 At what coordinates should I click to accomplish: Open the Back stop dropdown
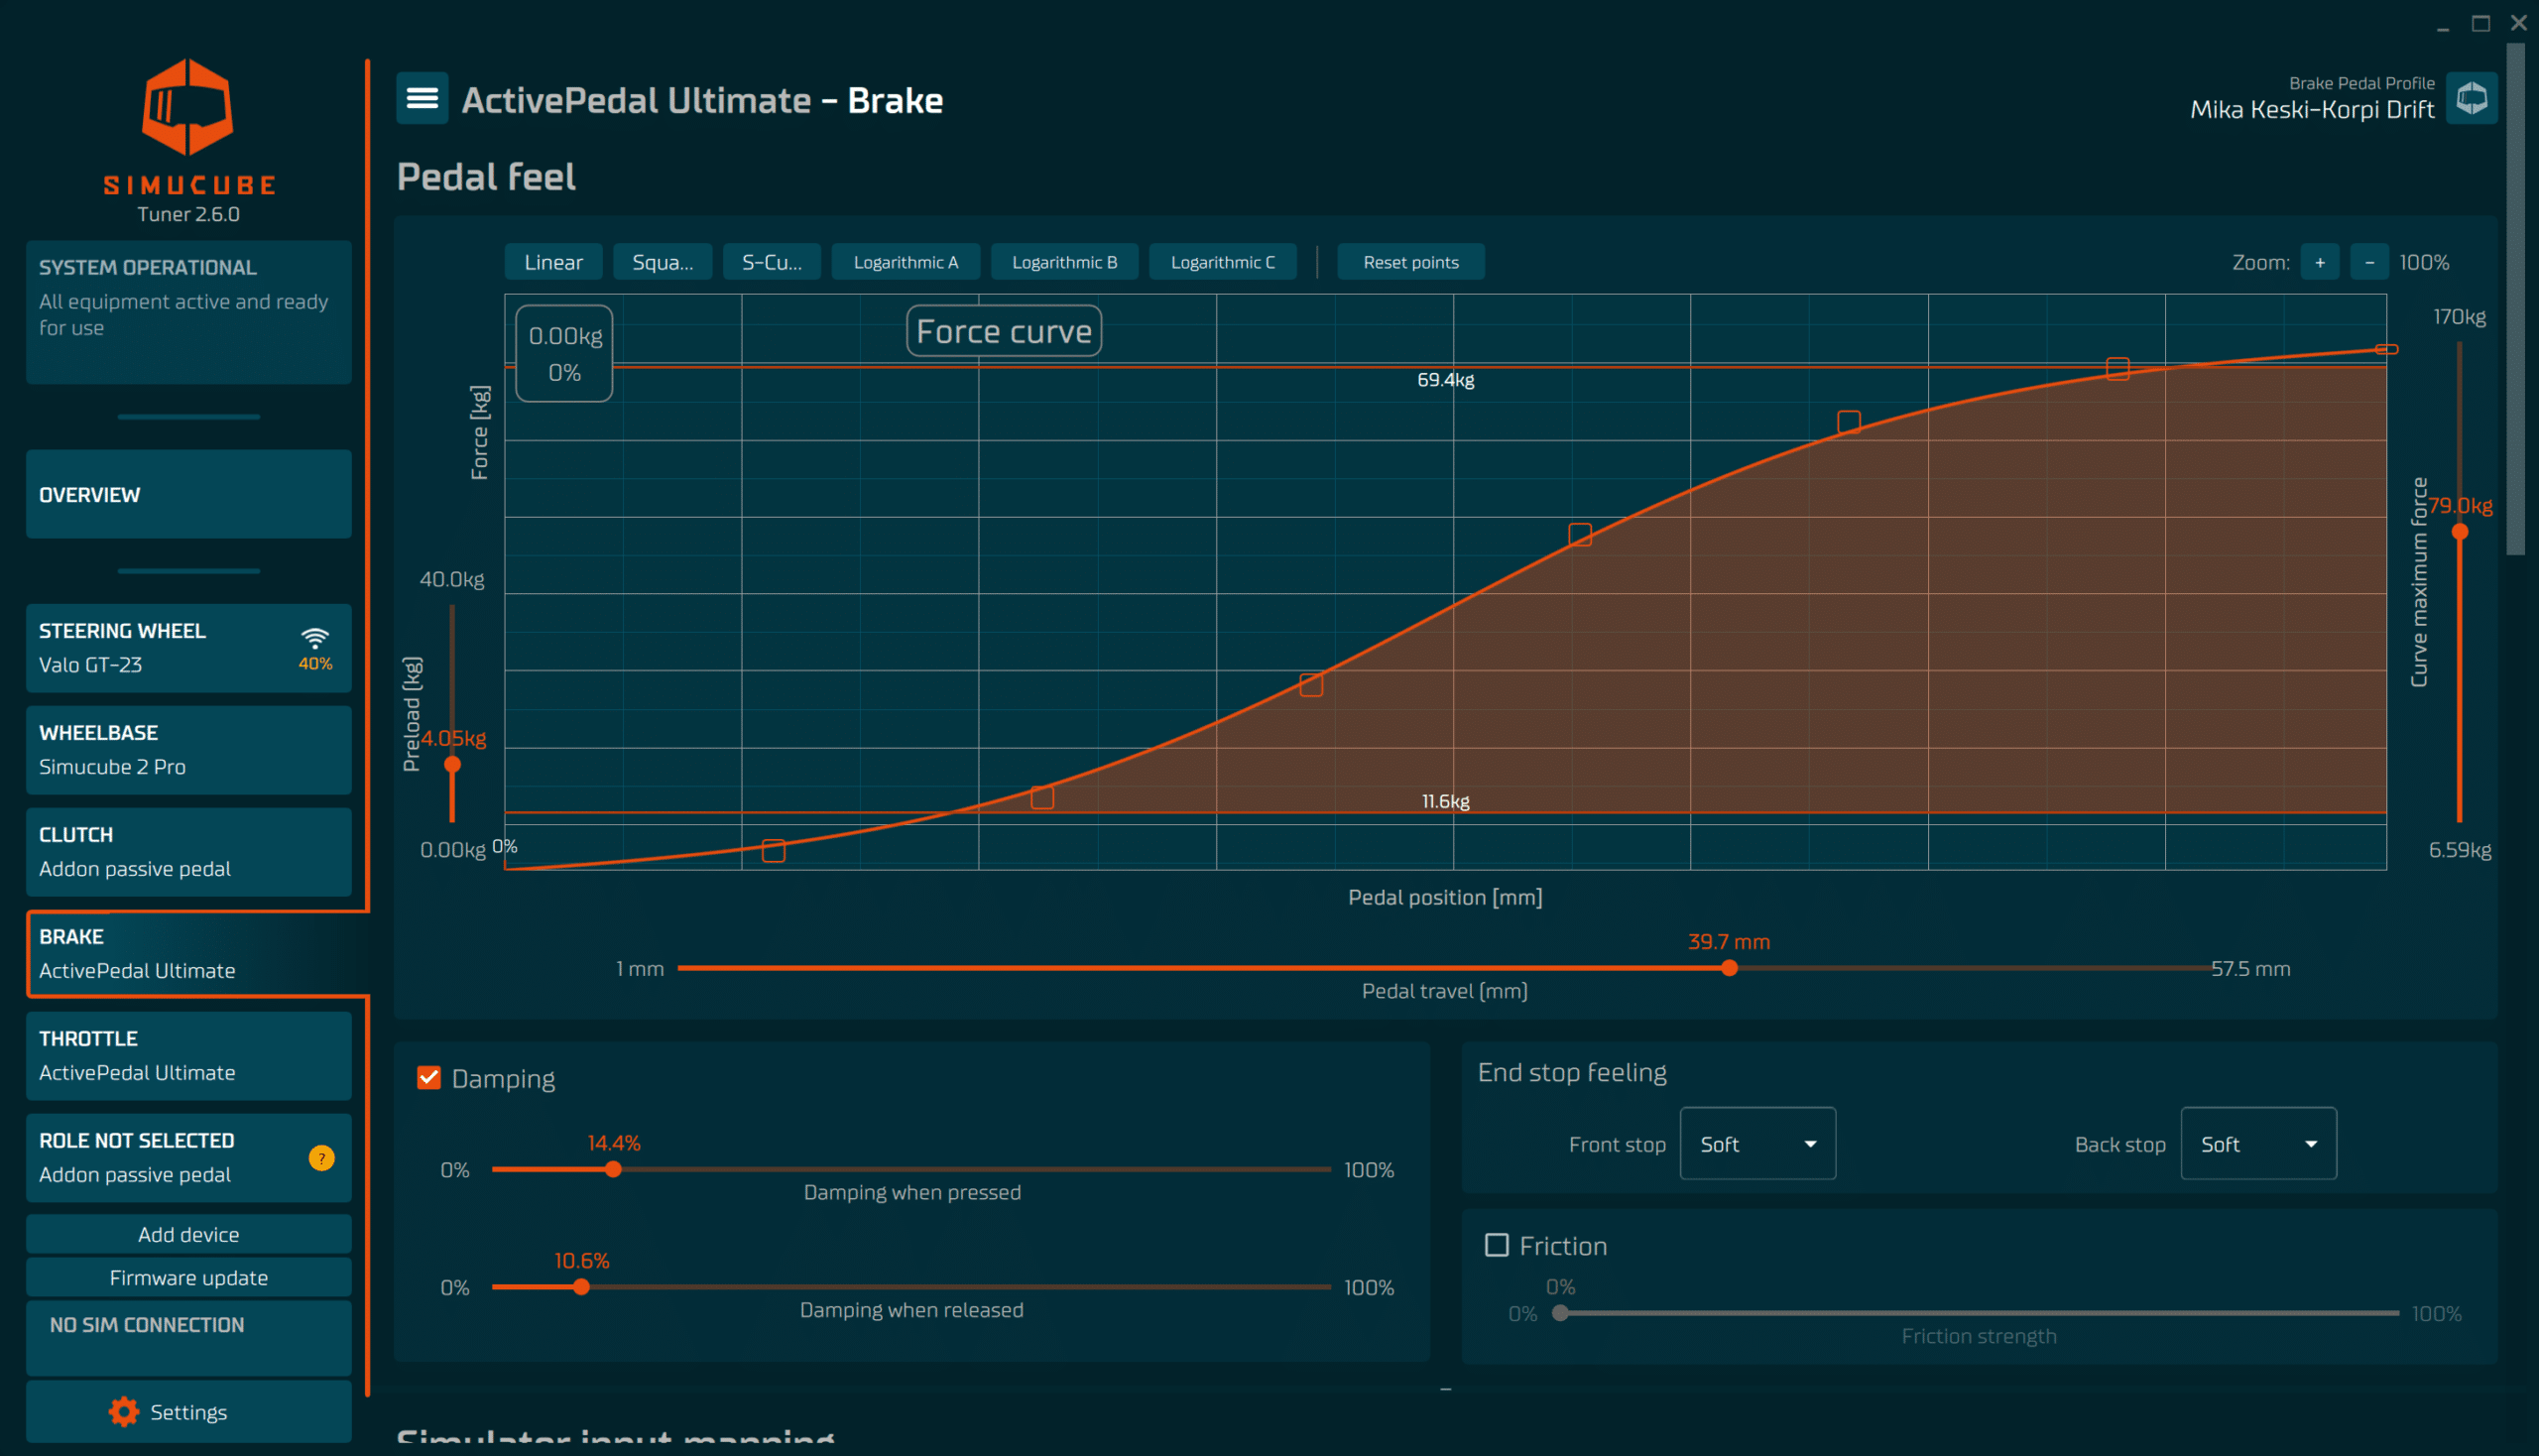point(2258,1143)
